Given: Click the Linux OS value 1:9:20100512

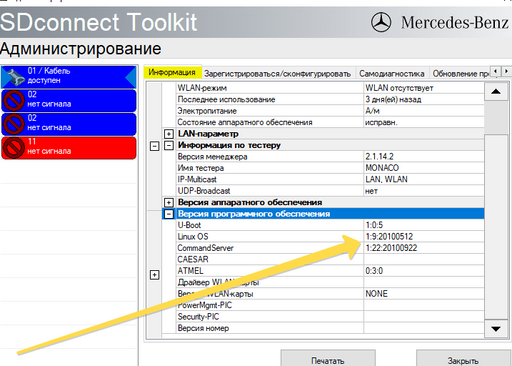Looking at the screenshot, I should click(389, 236).
